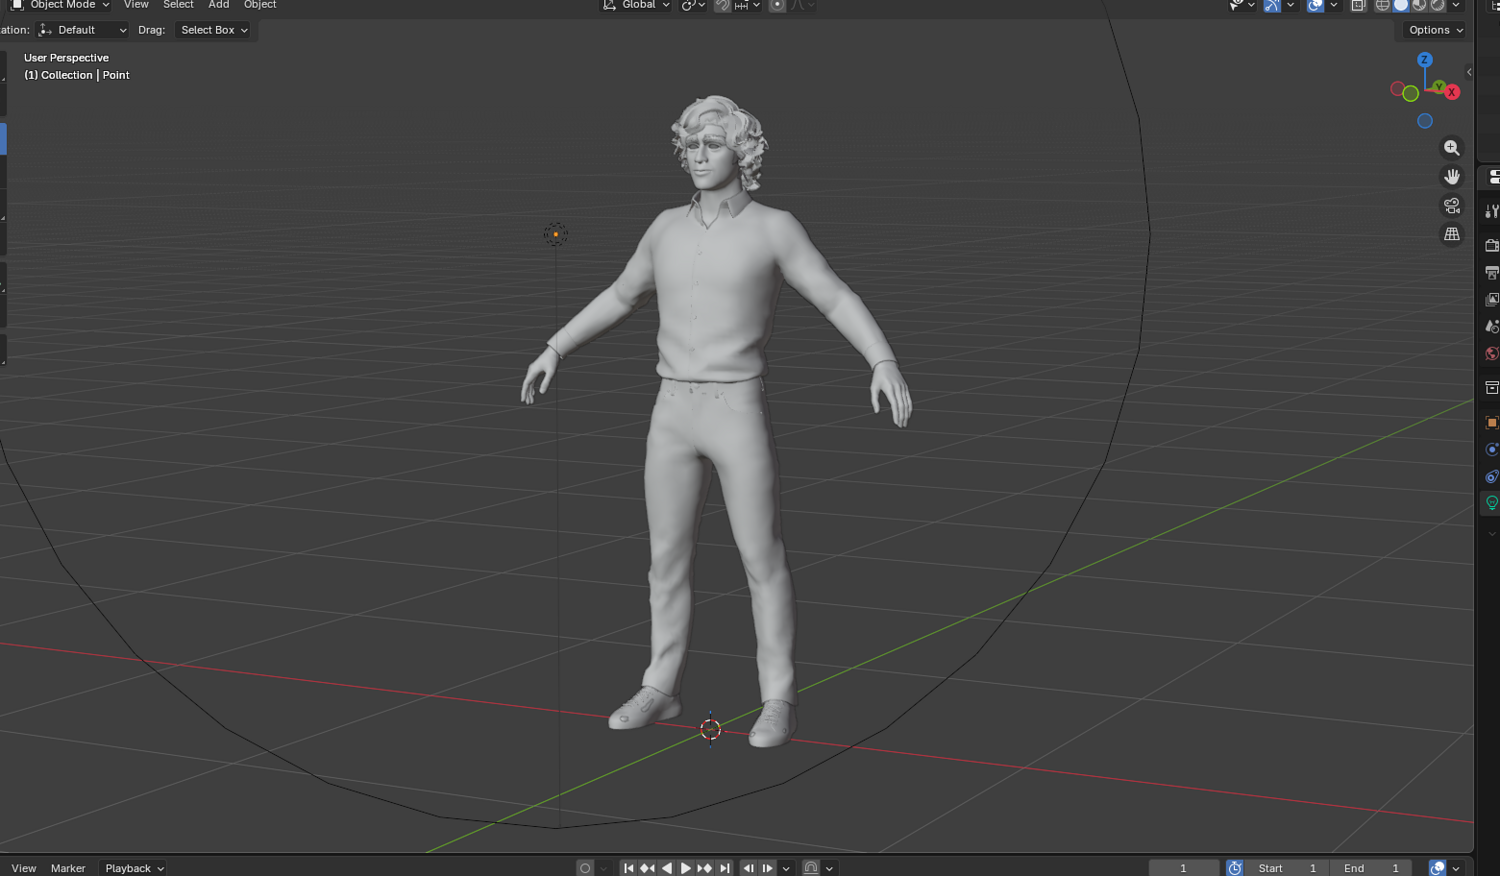The image size is (1500, 876).
Task: Open the Object Constraints properties tab
Action: [x=1491, y=476]
